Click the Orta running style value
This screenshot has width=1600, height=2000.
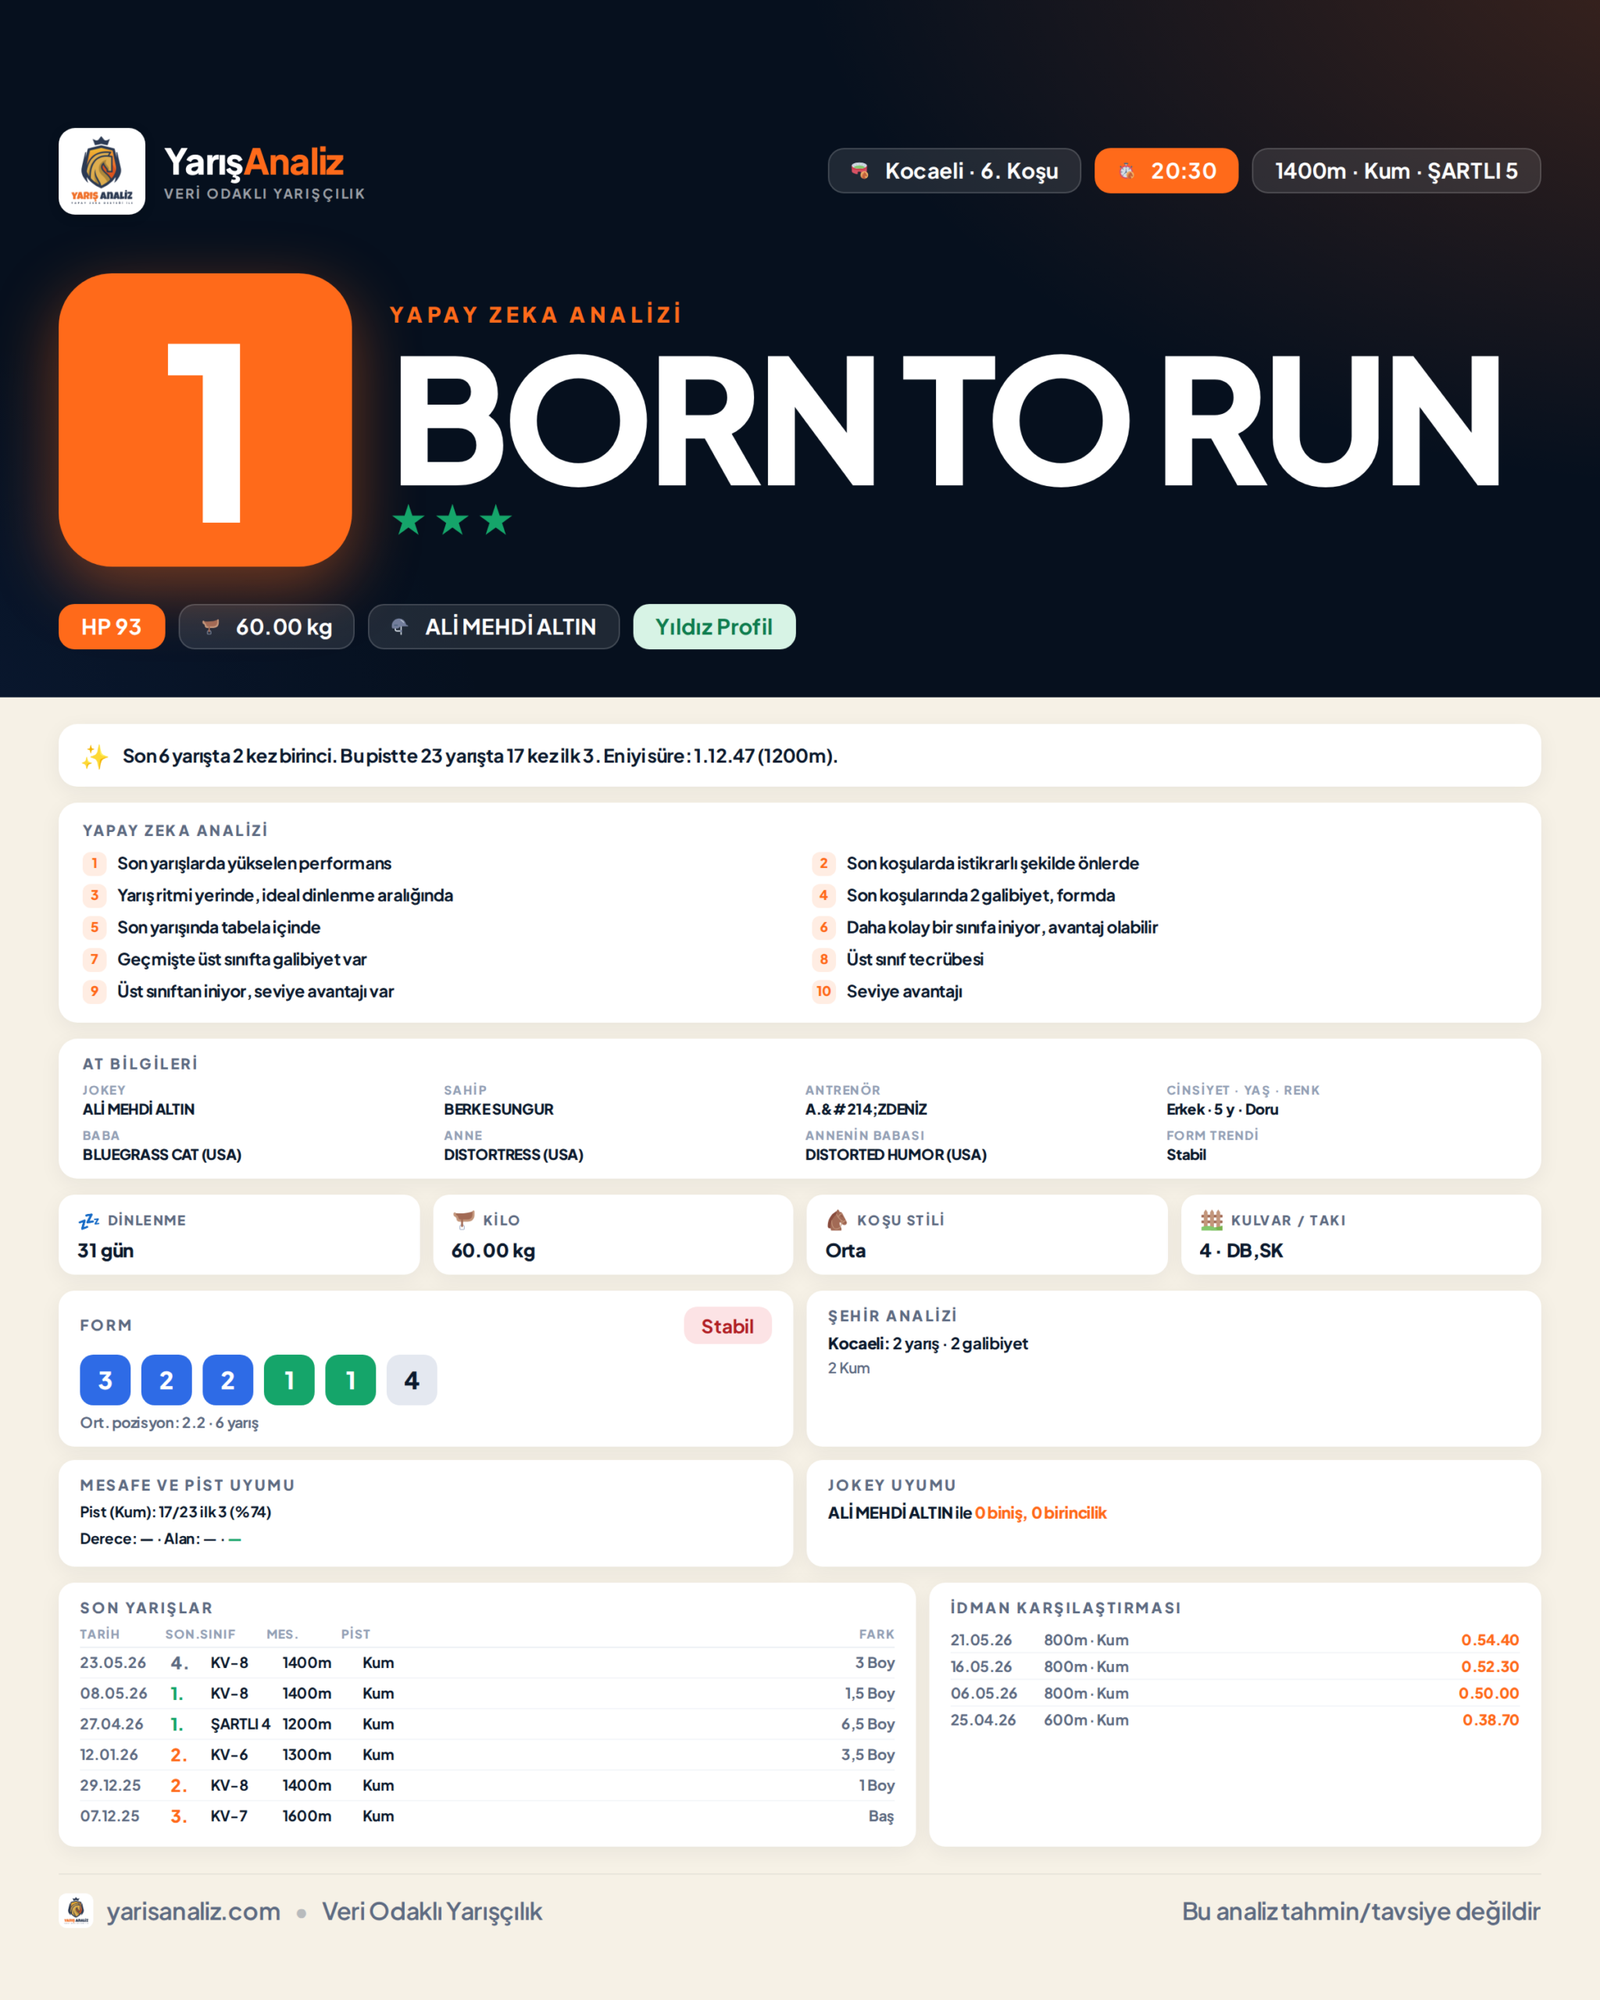(x=846, y=1250)
